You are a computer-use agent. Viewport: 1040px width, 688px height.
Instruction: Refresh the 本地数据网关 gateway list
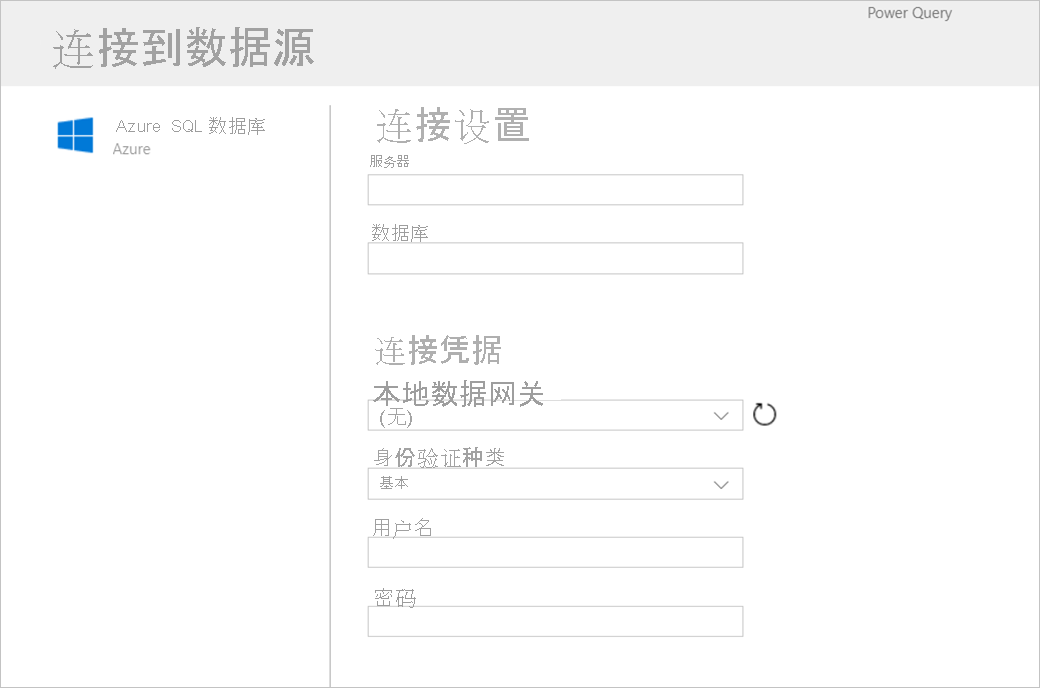click(764, 414)
